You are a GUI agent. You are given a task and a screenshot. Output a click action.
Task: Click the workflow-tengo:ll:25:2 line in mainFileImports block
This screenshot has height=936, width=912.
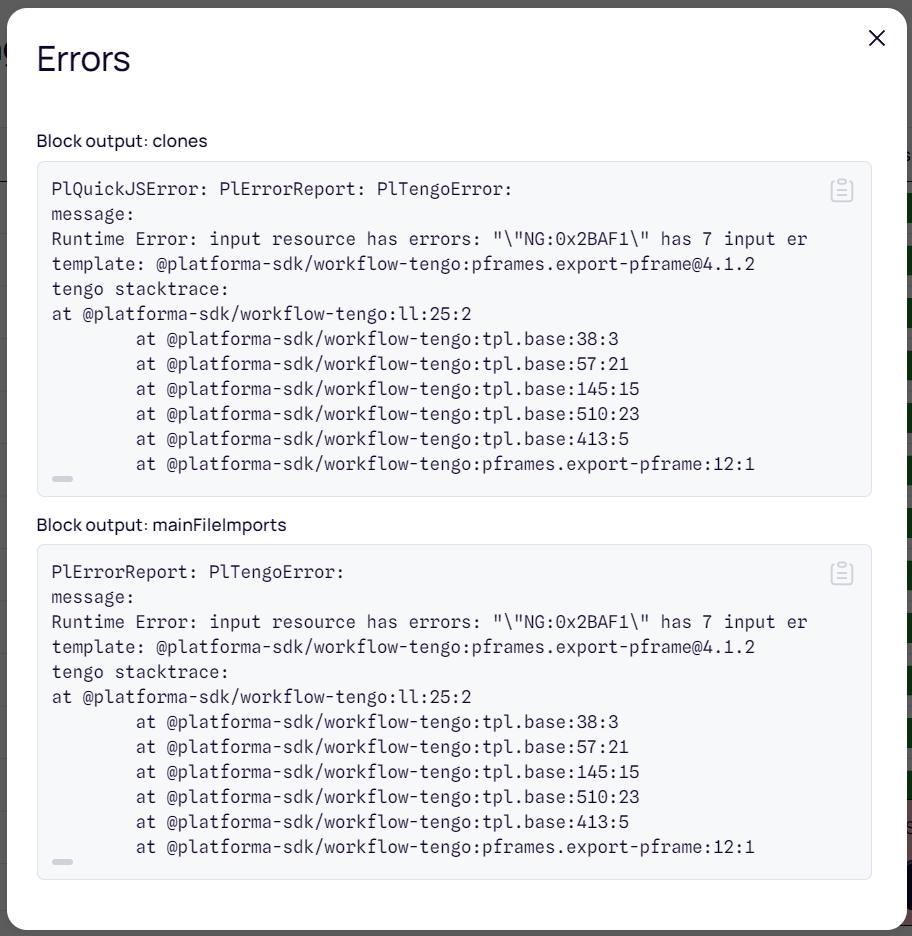click(x=261, y=697)
